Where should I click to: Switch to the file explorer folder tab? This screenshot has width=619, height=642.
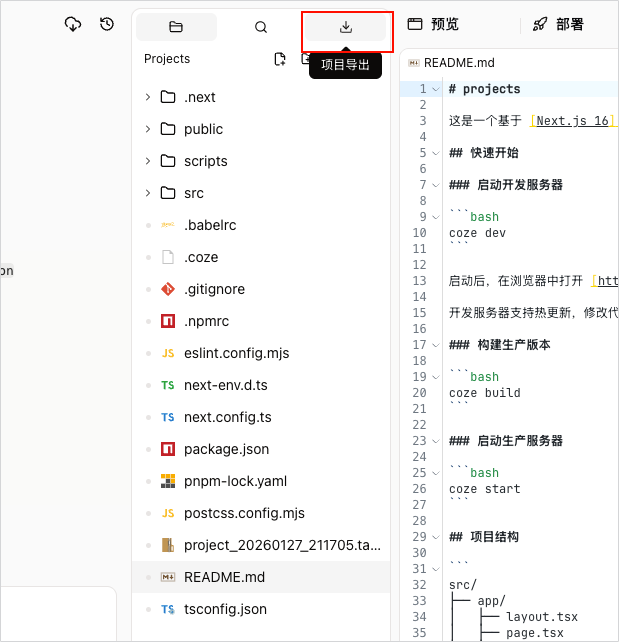coord(176,27)
